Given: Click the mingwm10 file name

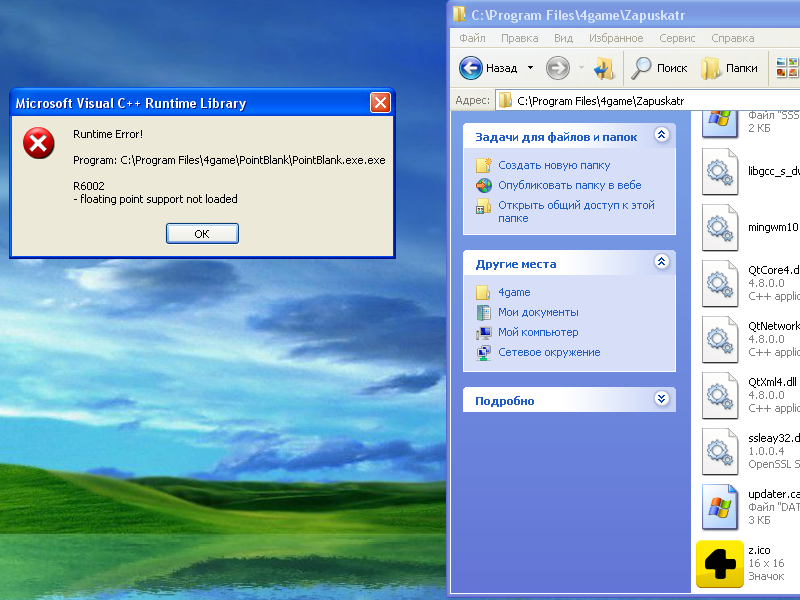Looking at the screenshot, I should click(773, 228).
